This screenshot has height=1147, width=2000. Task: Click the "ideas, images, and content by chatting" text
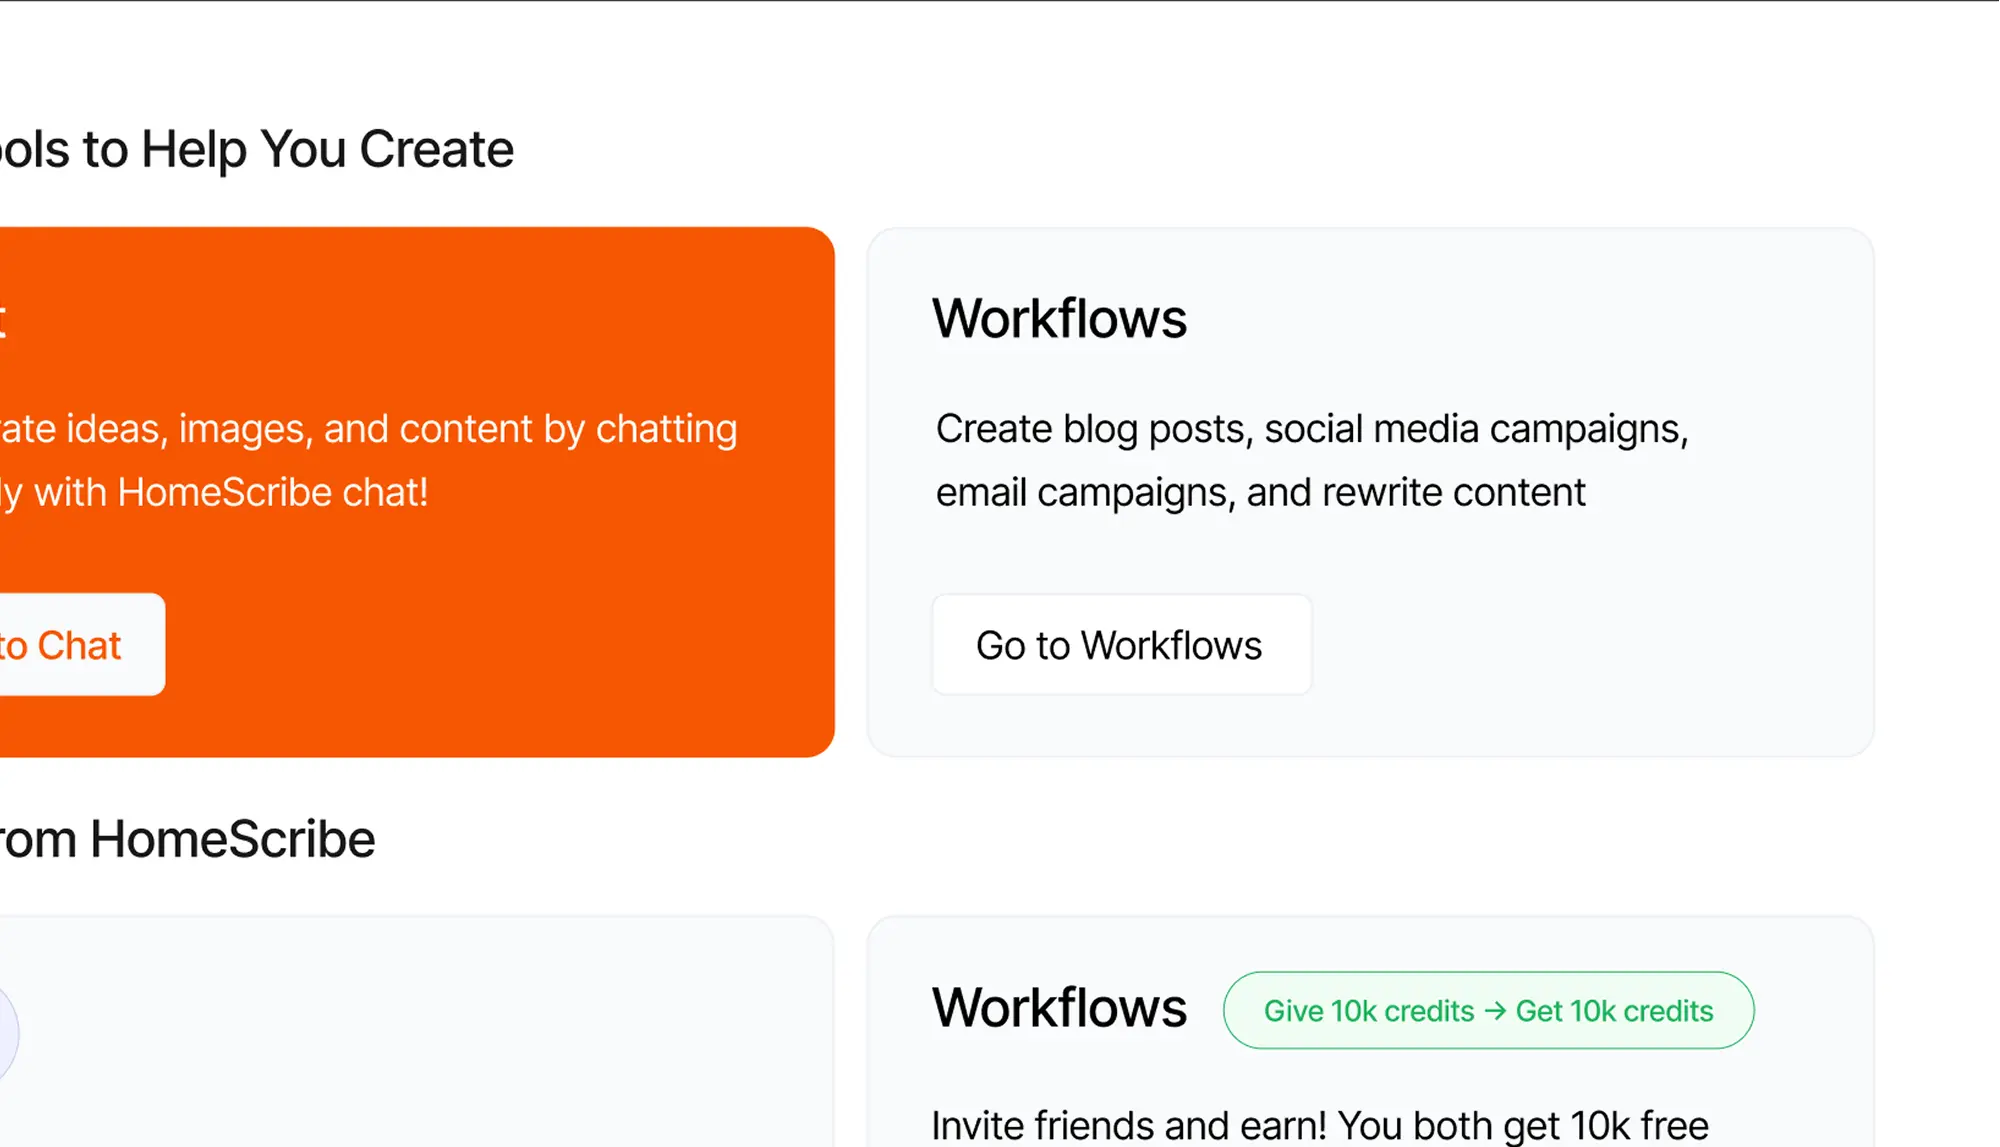(400, 429)
